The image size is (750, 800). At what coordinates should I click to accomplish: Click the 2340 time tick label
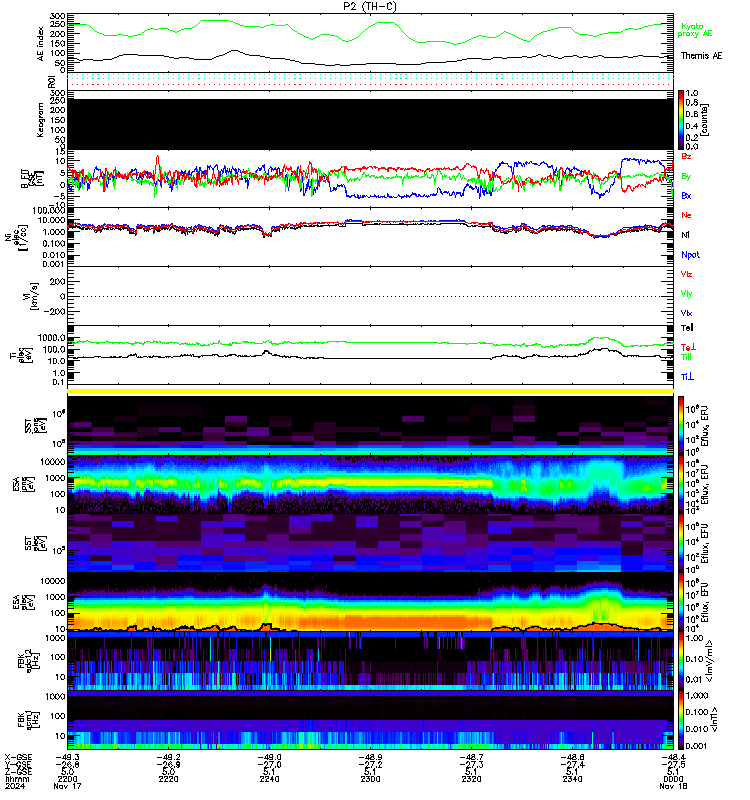[x=572, y=779]
